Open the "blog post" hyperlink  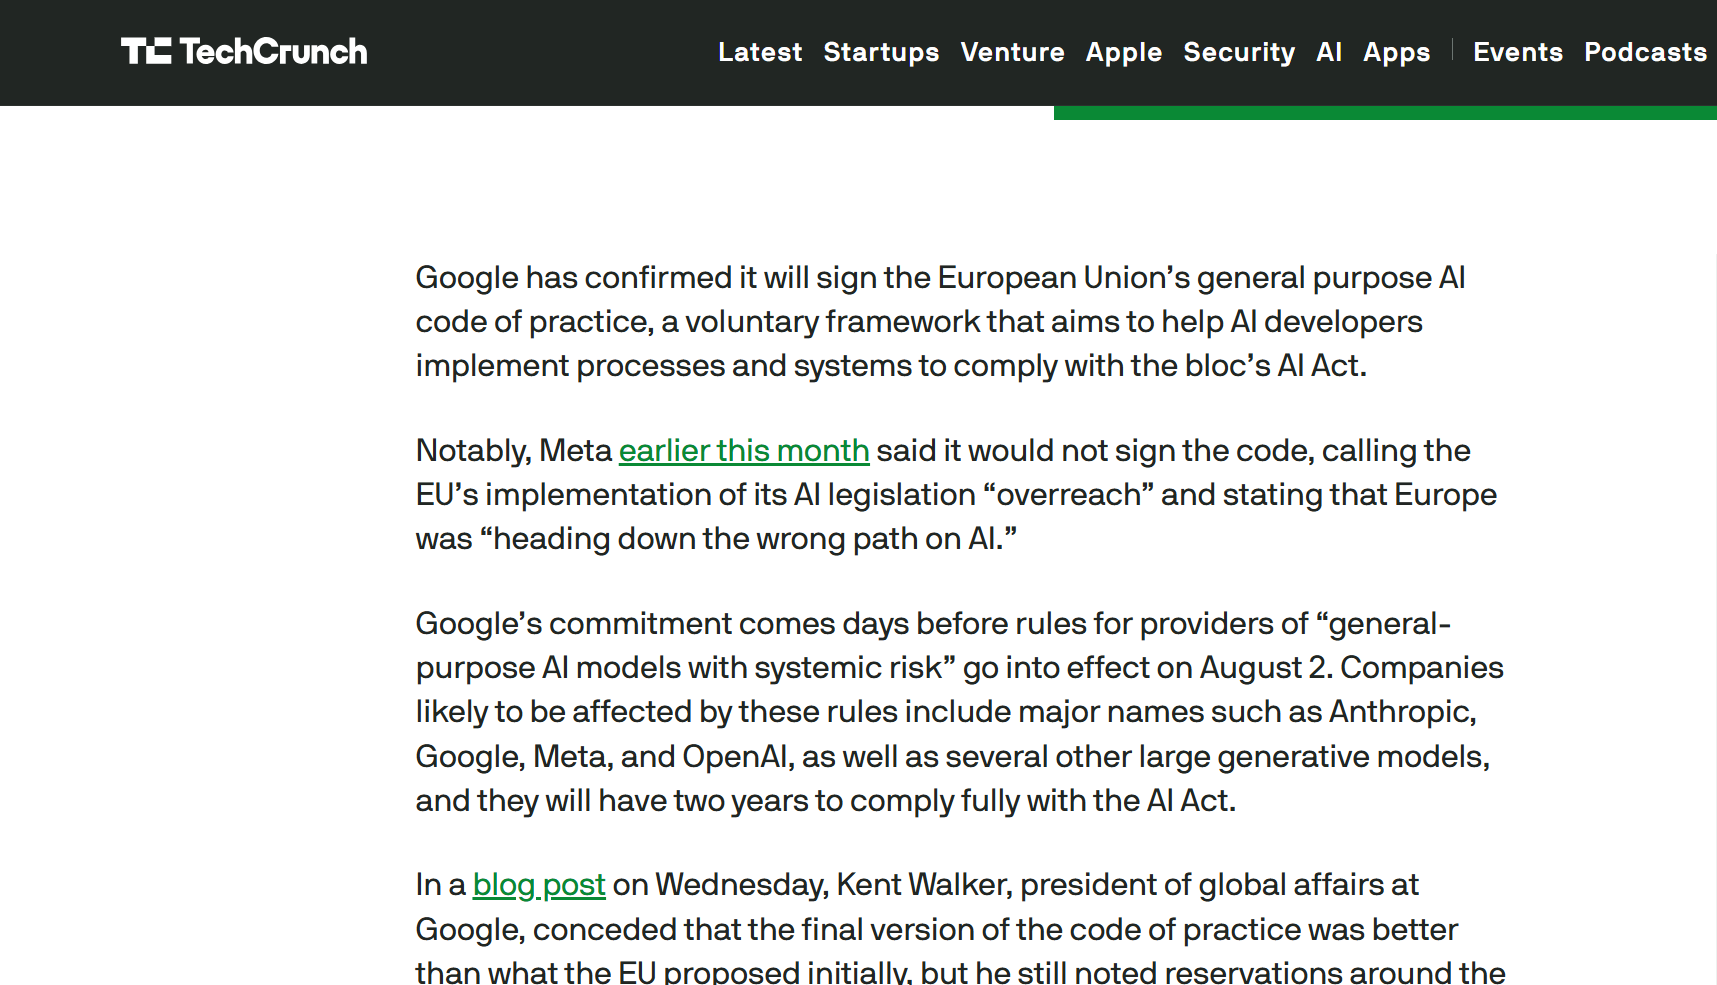coord(539,885)
